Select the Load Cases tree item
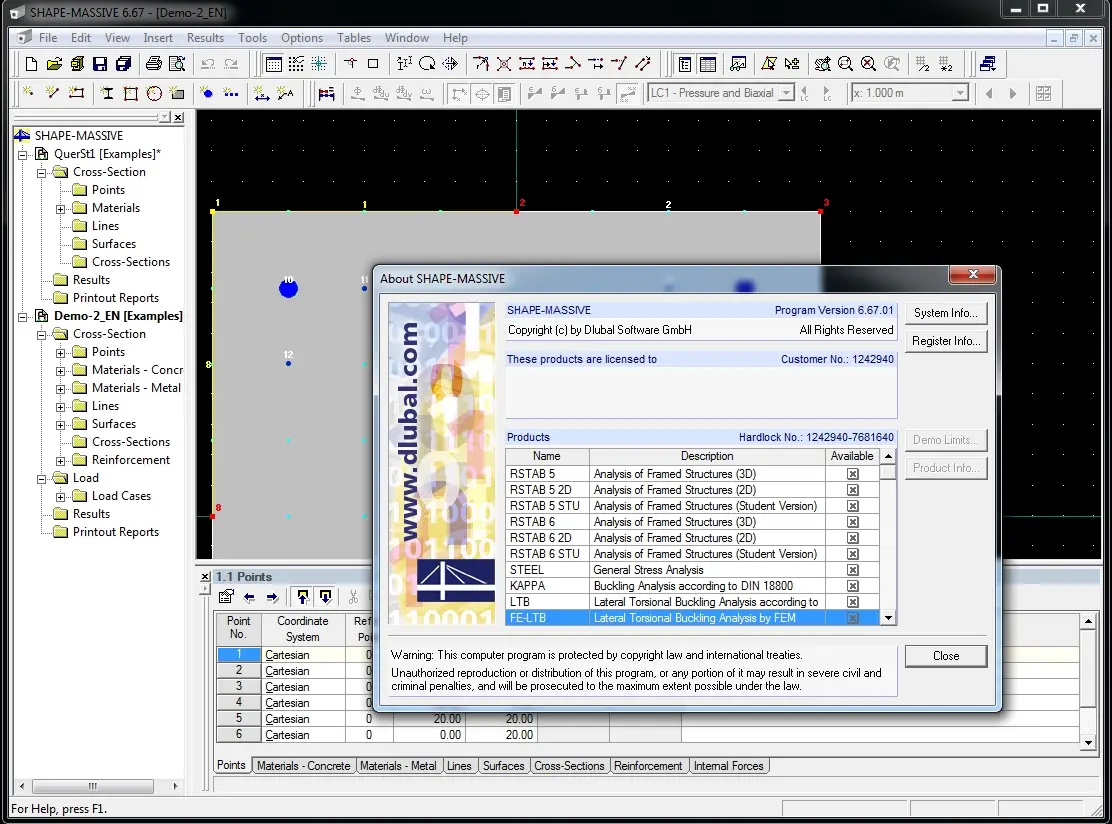 (121, 496)
